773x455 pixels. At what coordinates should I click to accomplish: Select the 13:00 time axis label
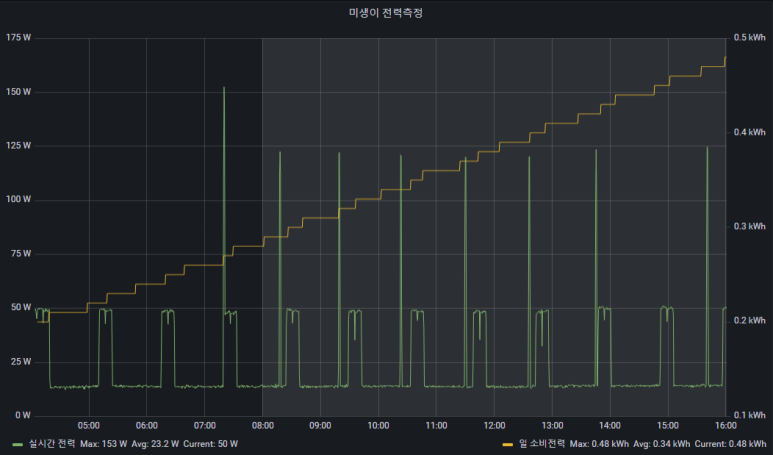tap(552, 425)
